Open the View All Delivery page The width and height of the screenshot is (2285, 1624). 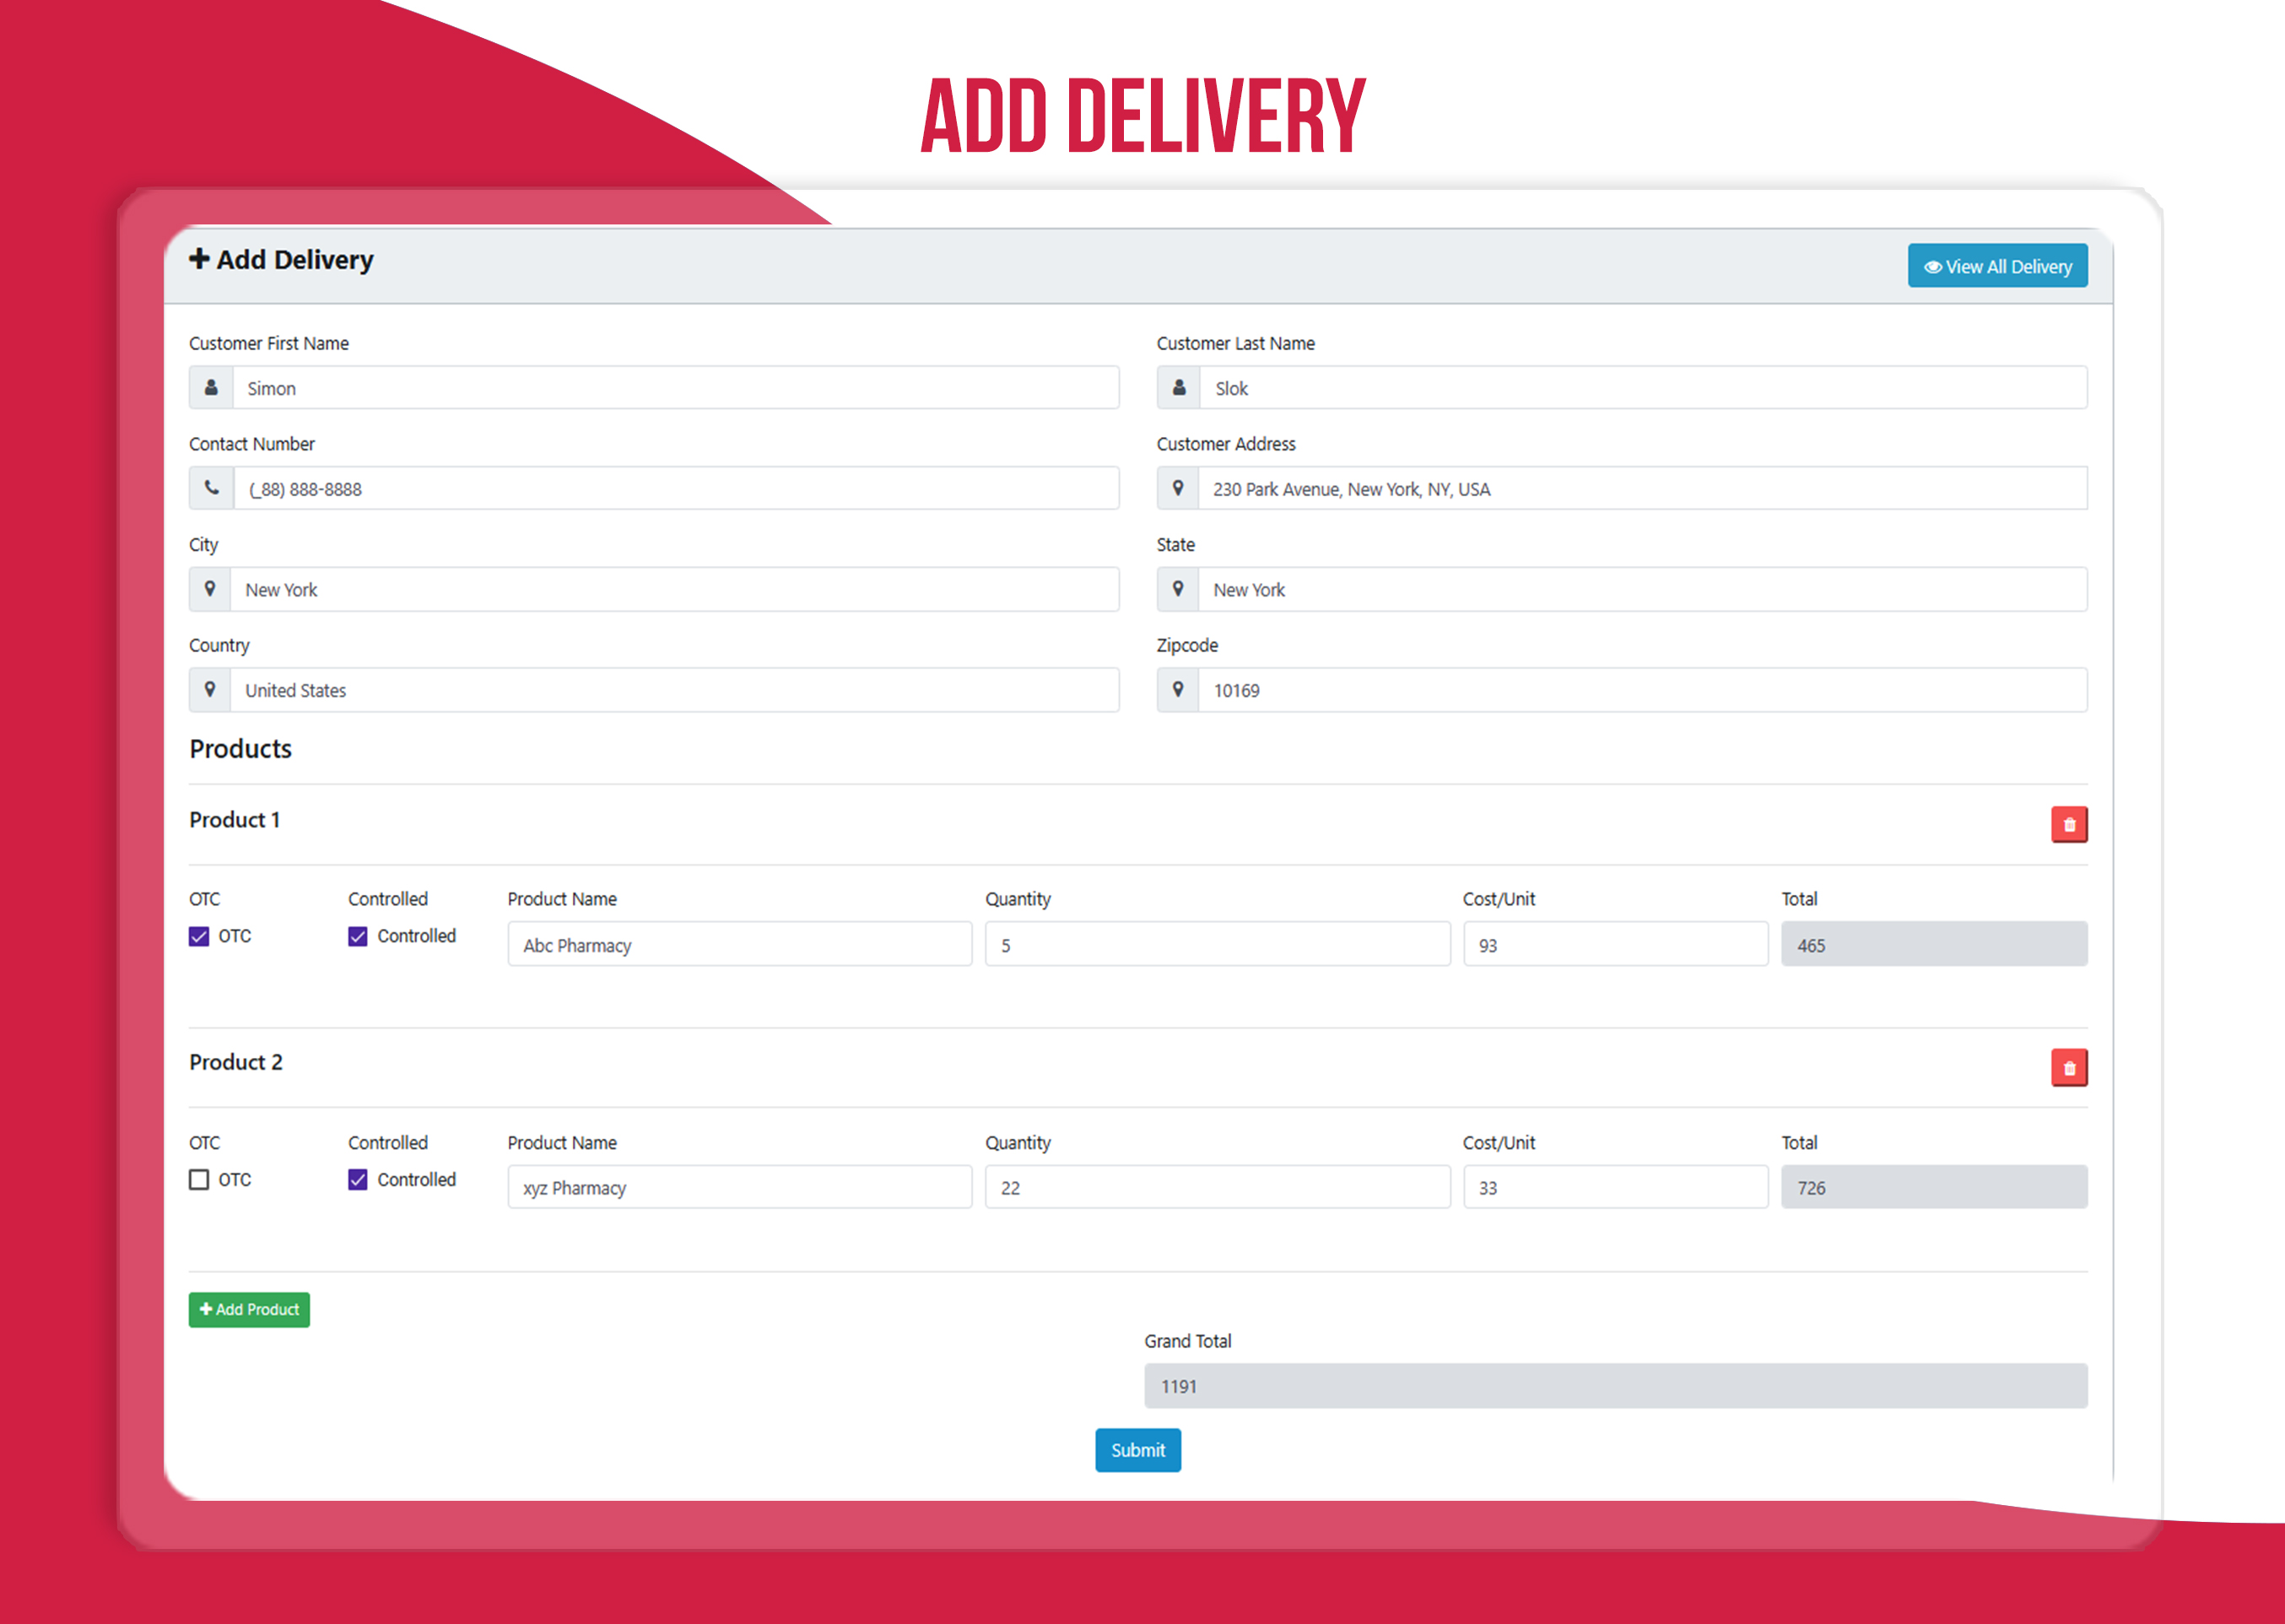click(1997, 267)
